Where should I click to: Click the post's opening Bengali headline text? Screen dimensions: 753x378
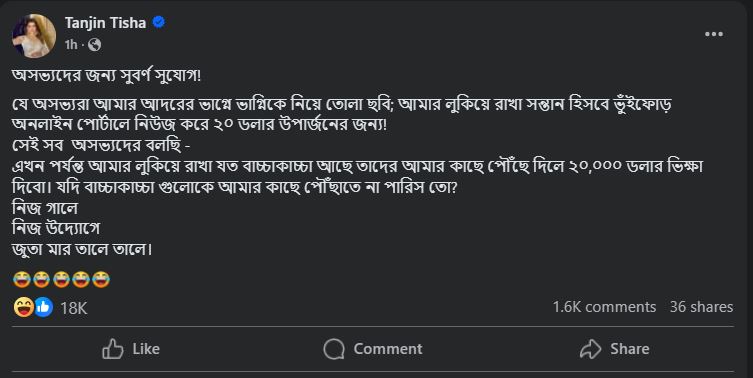coord(106,75)
